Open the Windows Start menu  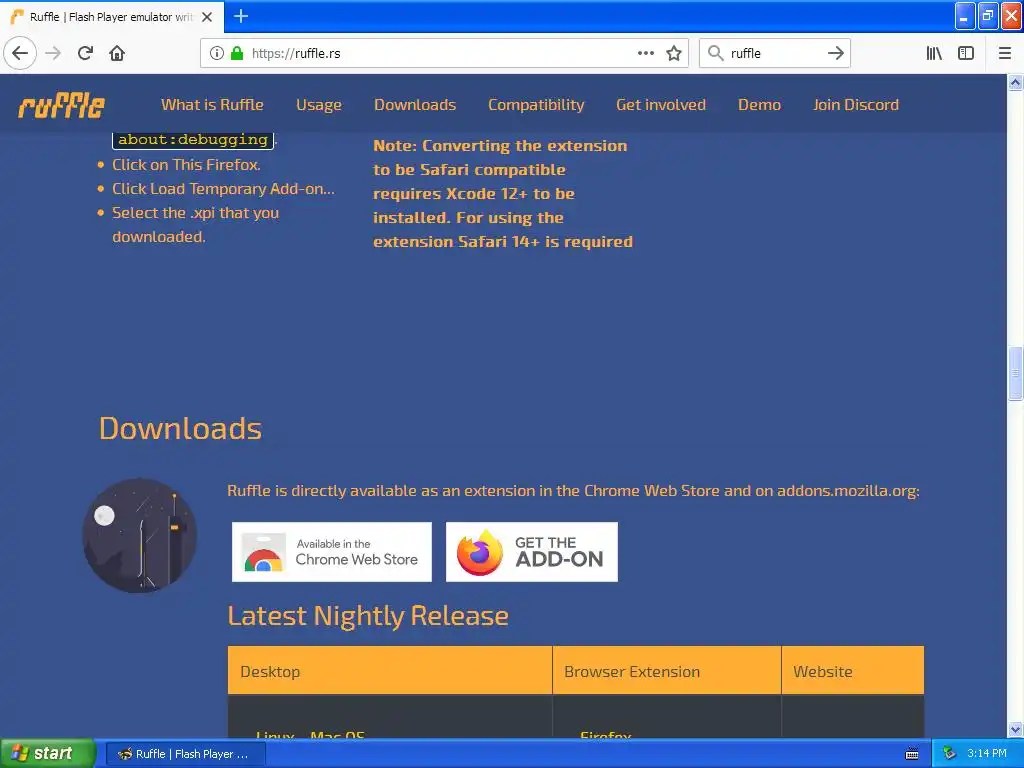tap(46, 754)
